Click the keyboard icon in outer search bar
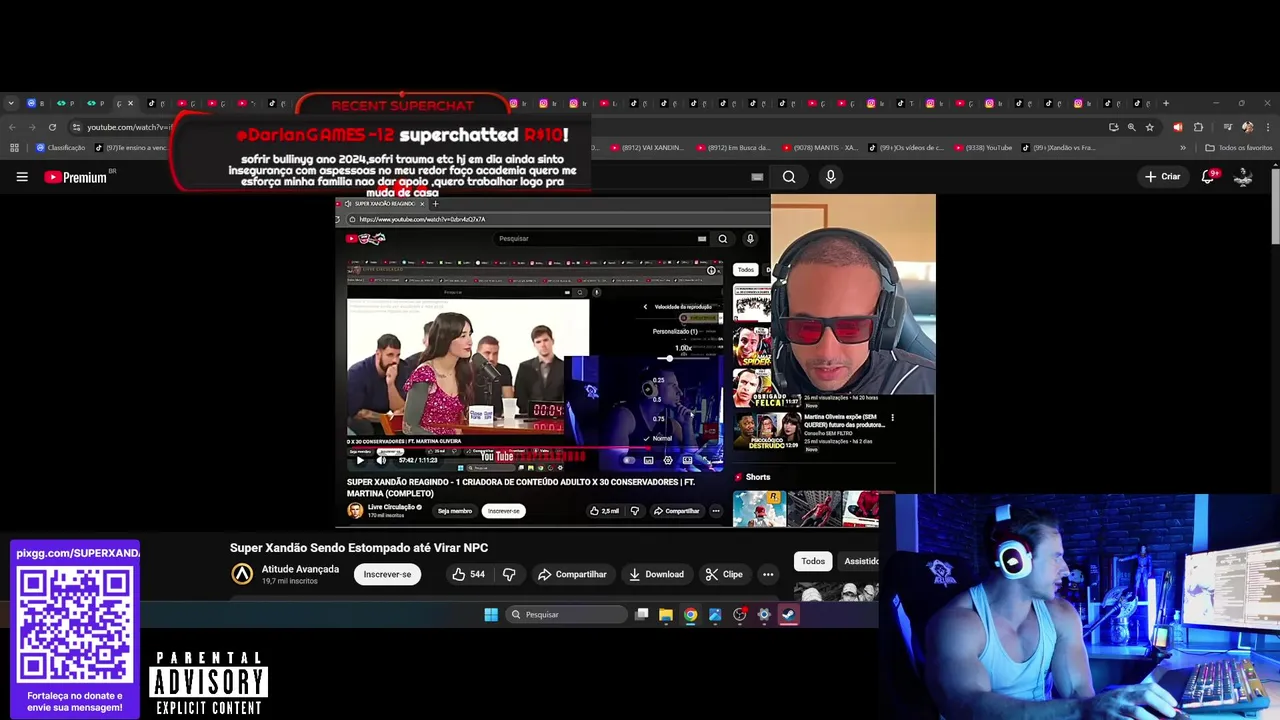This screenshot has width=1280, height=720. pos(757,177)
